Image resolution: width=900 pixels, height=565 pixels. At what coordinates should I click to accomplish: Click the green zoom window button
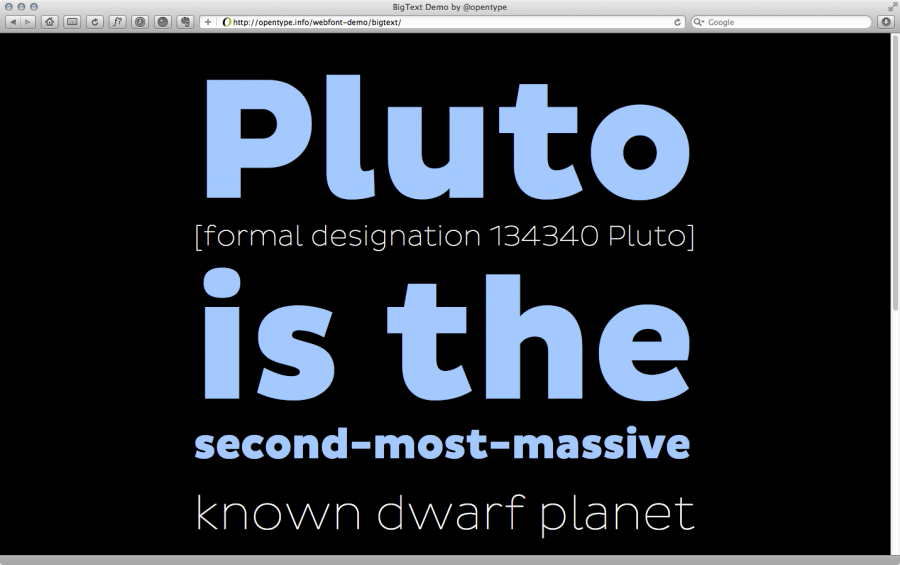click(x=33, y=6)
